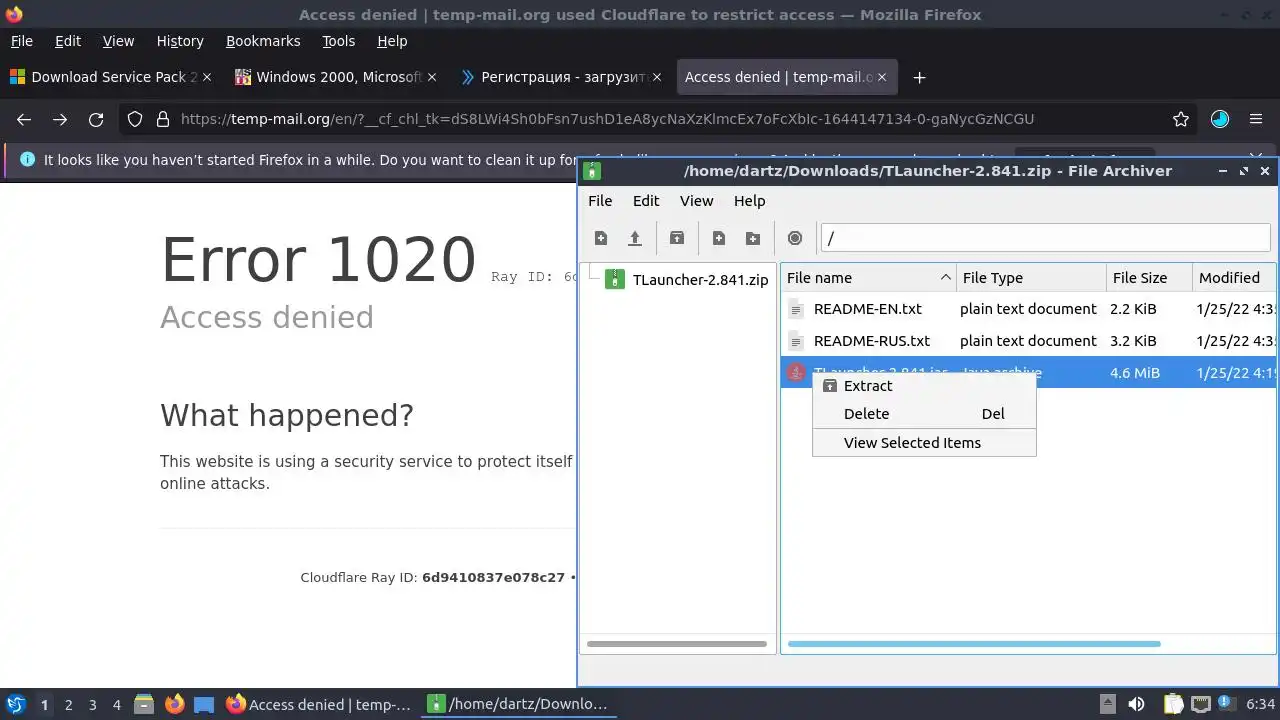Select TLauncher-2.841.zip in the folder tree
Screen dimensions: 1280x720
click(700, 279)
